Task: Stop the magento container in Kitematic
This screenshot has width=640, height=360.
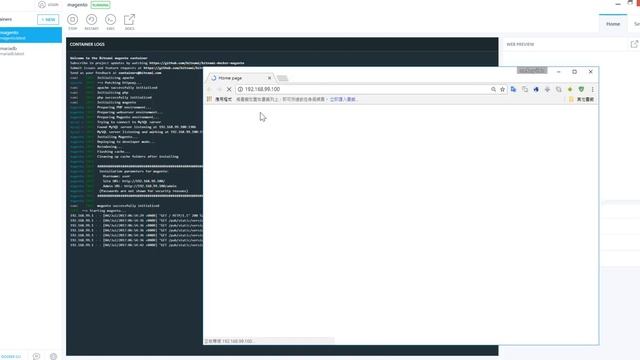Action: pyautogui.click(x=73, y=20)
